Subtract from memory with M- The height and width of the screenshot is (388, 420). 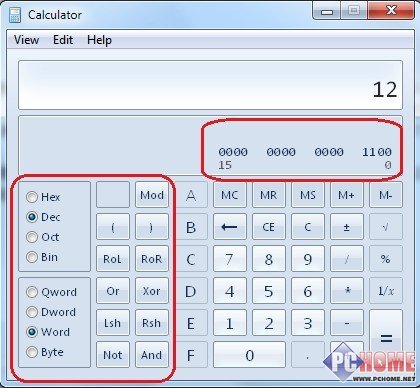tap(386, 195)
